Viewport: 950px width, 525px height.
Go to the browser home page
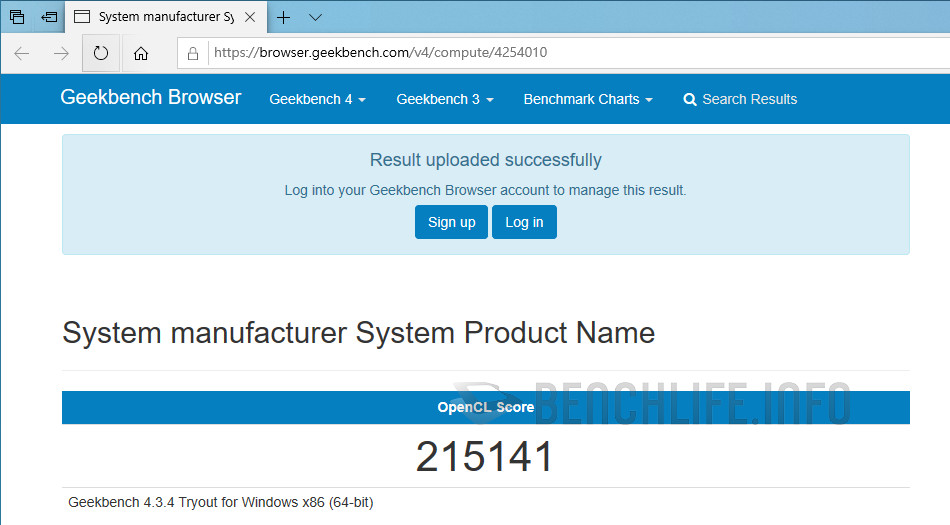point(141,53)
